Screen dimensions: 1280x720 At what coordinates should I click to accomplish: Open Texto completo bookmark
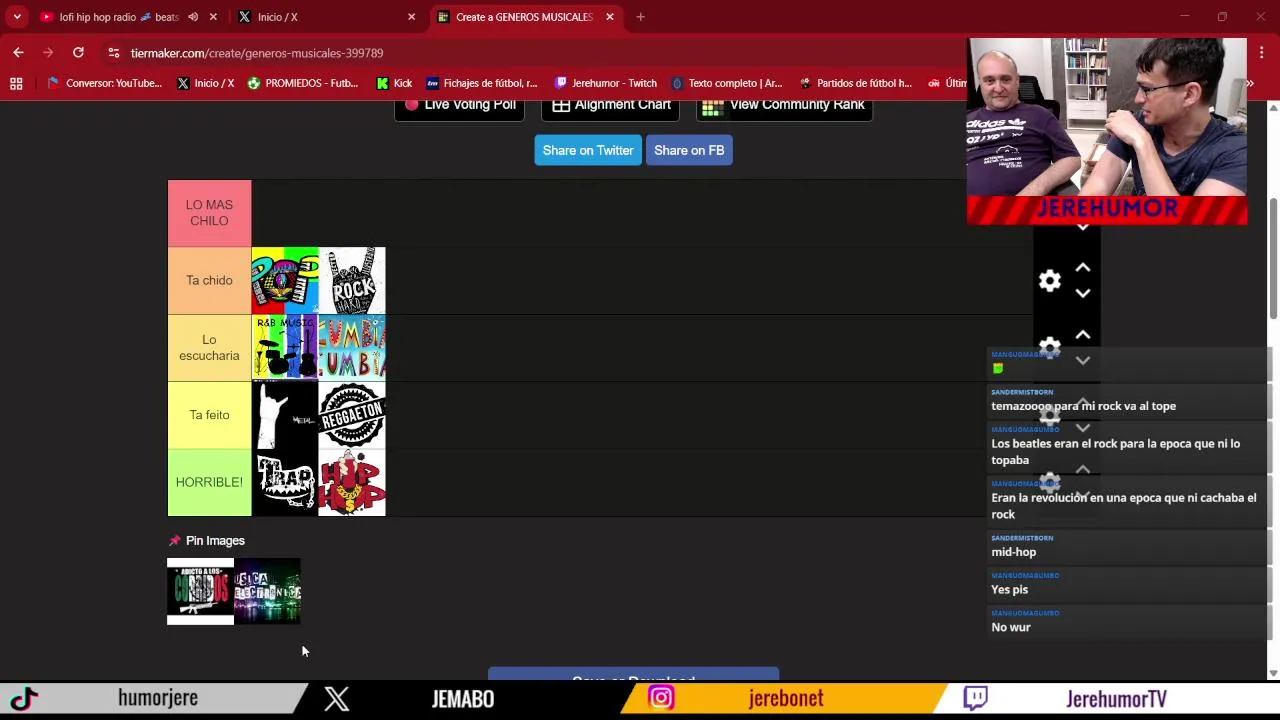pos(727,84)
